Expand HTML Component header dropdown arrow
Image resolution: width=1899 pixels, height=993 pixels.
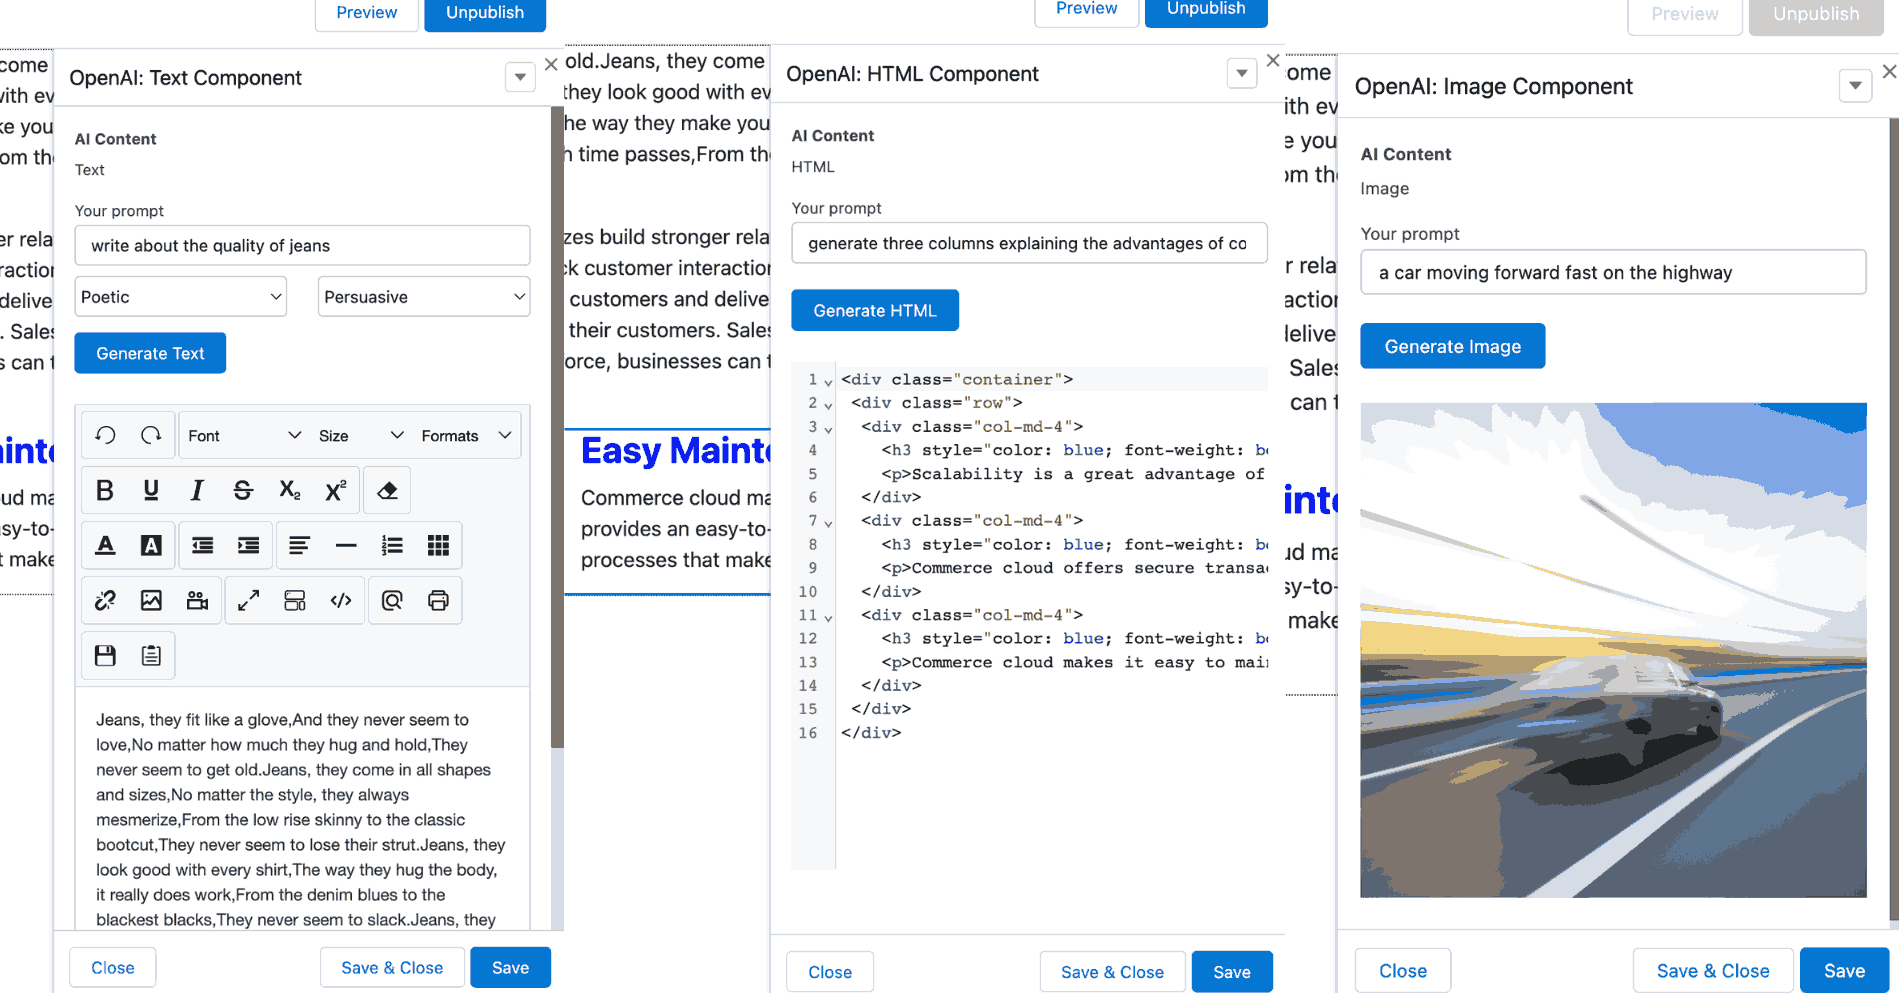[x=1242, y=73]
